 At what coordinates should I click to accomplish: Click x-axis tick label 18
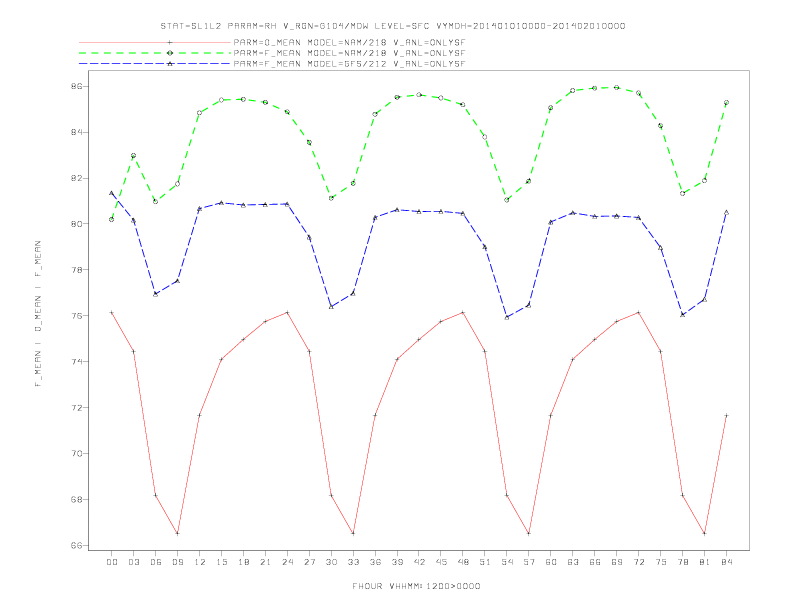pyautogui.click(x=243, y=562)
